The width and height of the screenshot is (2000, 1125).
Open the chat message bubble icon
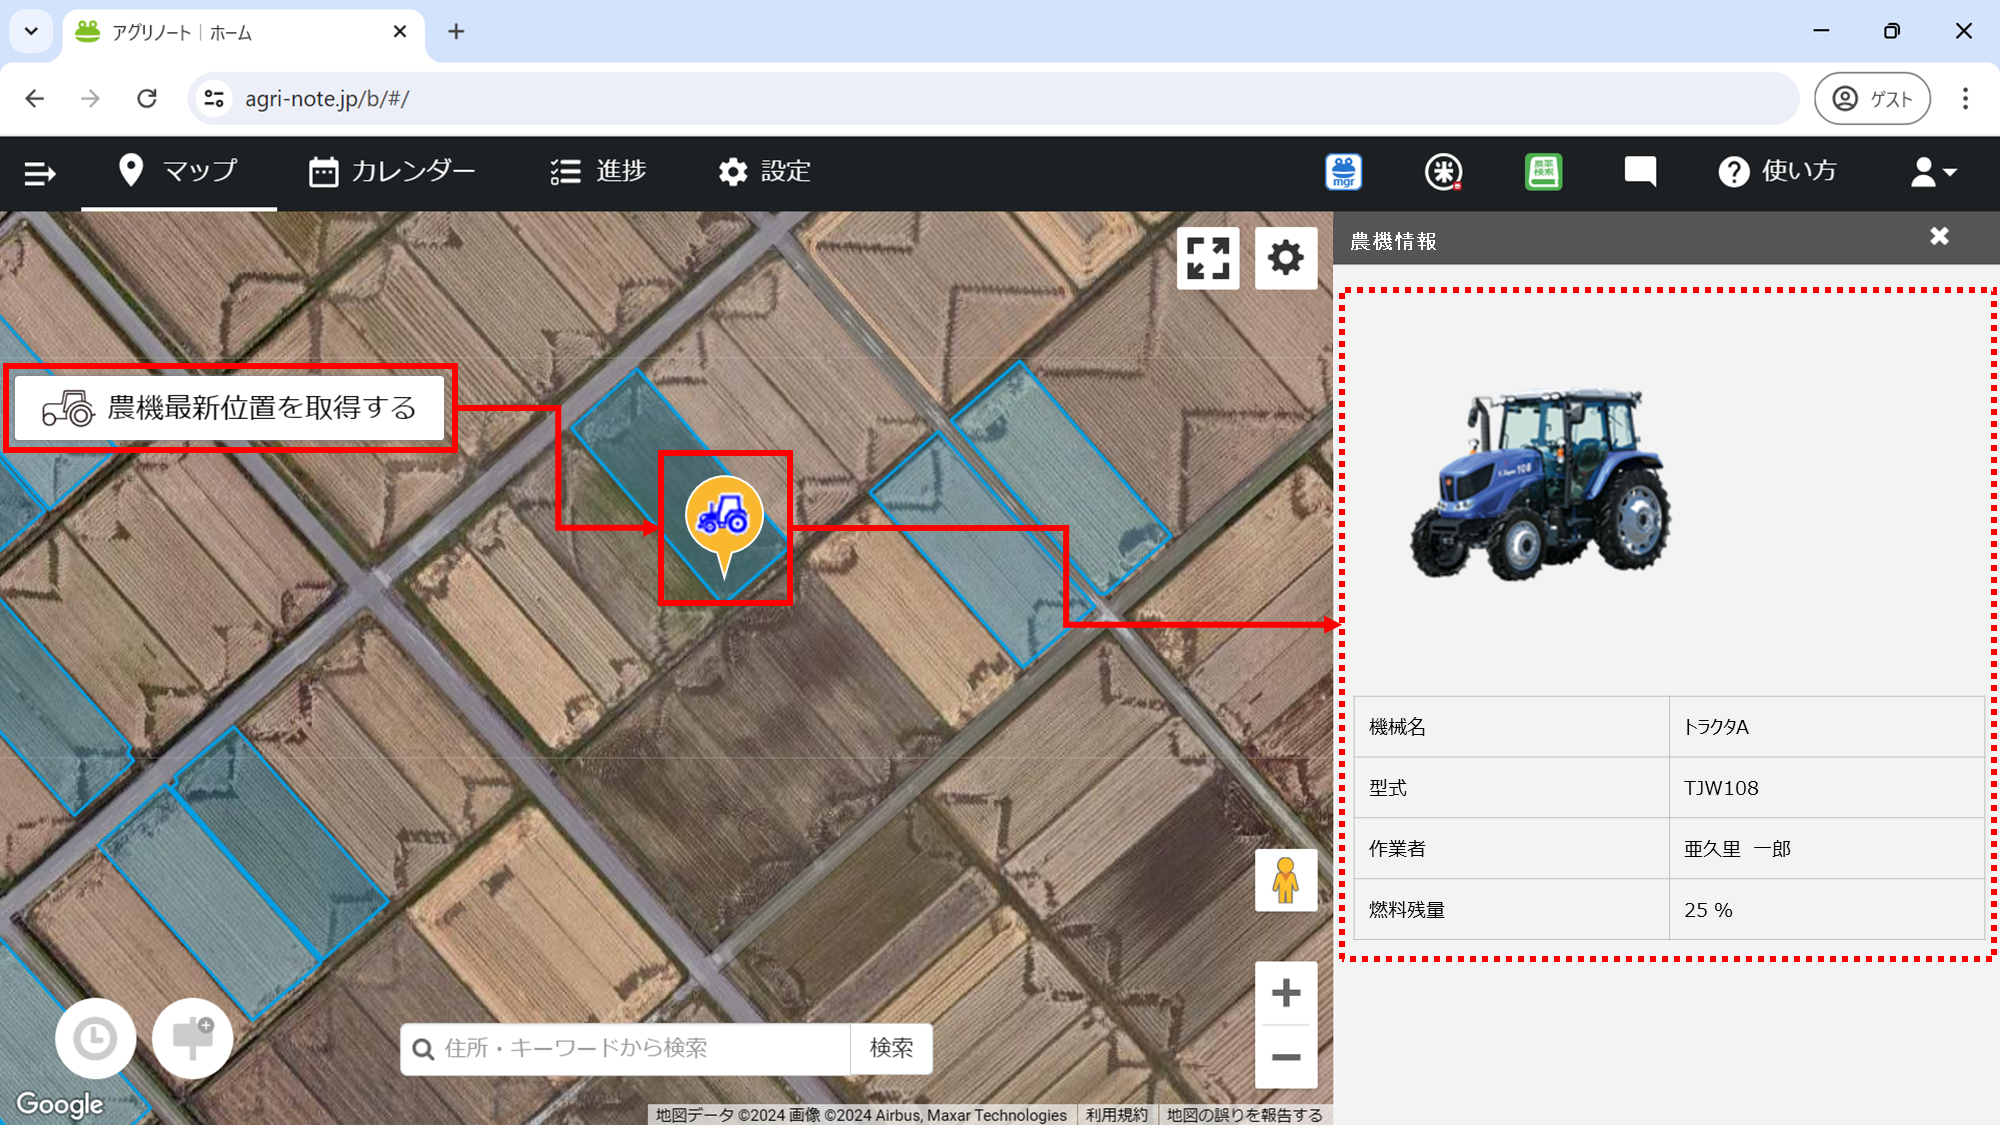click(x=1640, y=172)
